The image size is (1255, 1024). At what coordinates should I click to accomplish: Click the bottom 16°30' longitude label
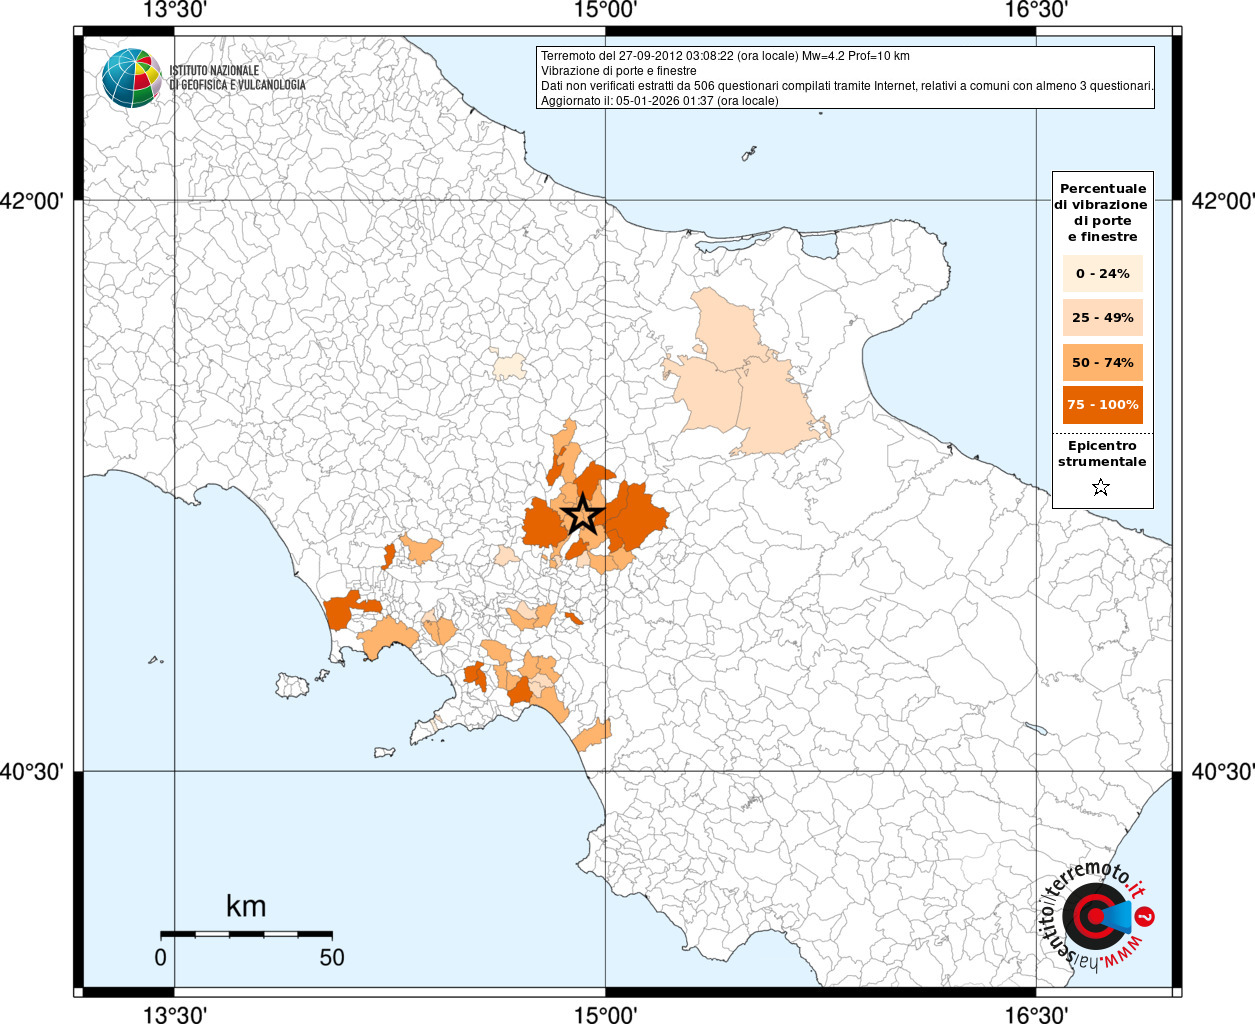(1036, 1014)
